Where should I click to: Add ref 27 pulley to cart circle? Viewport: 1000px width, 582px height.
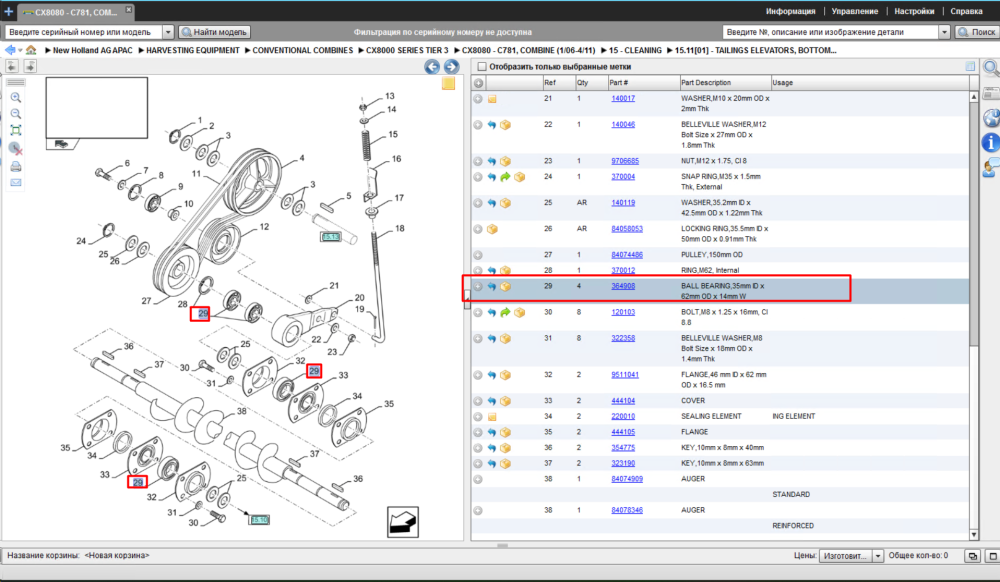pos(478,255)
